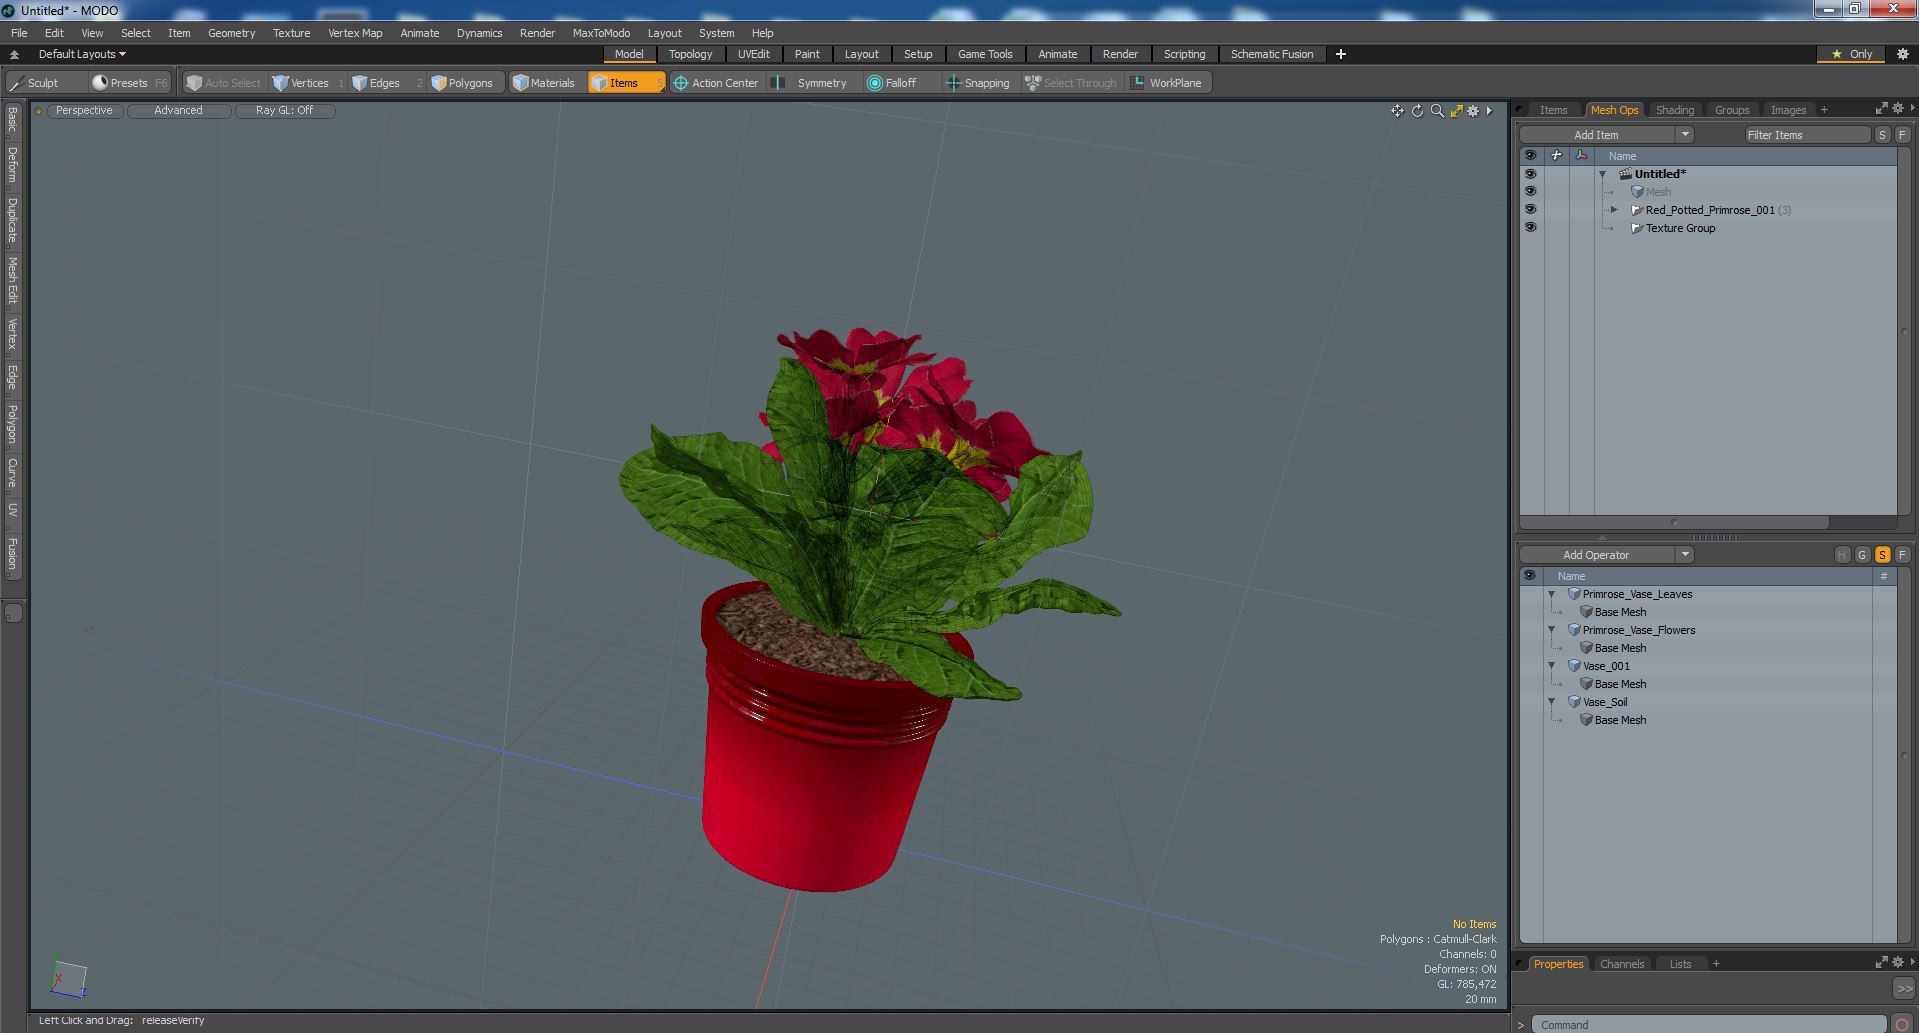Open the Advanced shading style dropdown
The image size is (1919, 1033).
pyautogui.click(x=178, y=111)
